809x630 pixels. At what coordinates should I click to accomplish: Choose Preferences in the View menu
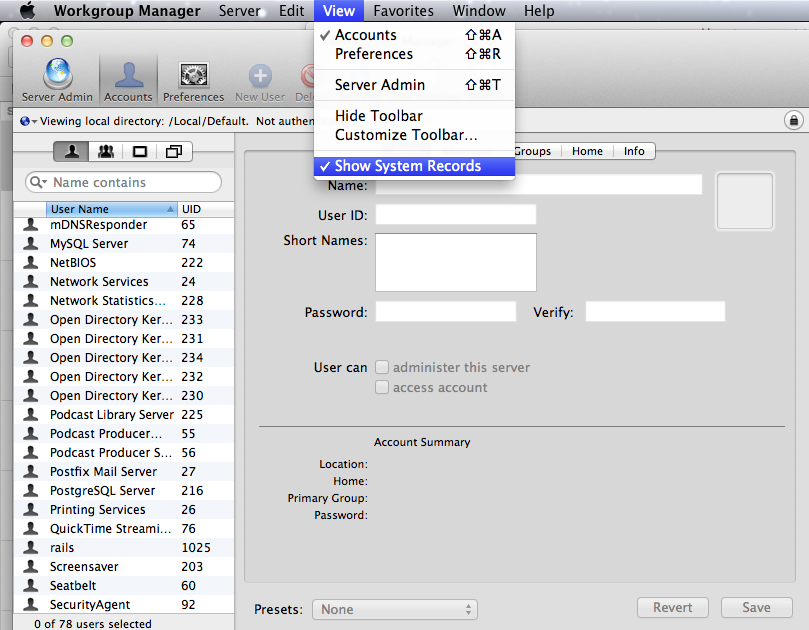(414, 54)
